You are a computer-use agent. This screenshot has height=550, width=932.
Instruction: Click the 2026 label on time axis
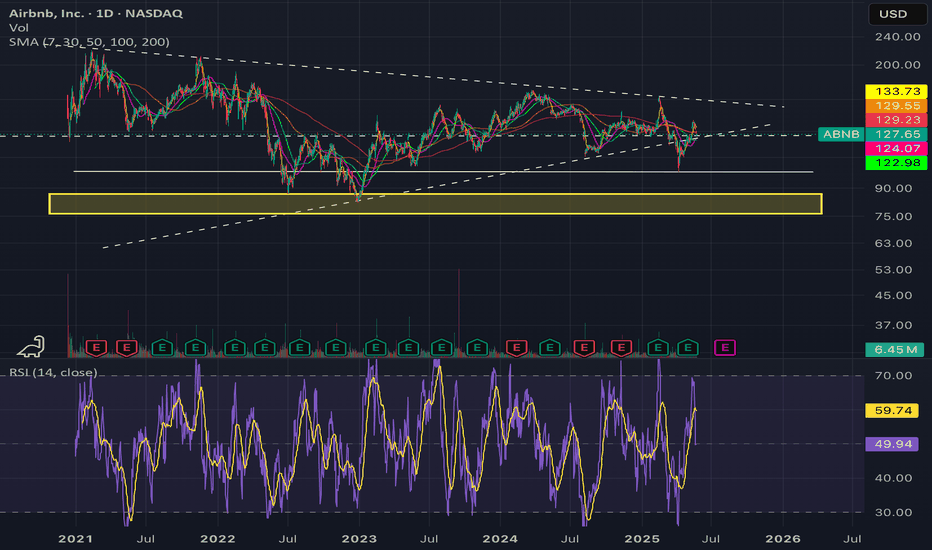click(x=783, y=539)
